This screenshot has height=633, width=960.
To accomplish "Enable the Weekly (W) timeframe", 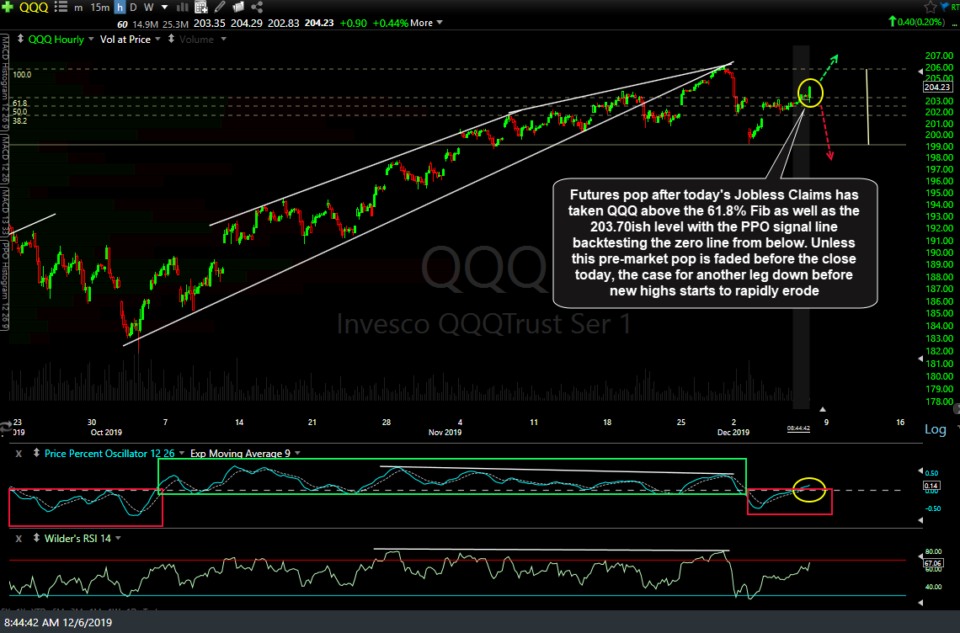I will tap(149, 7).
